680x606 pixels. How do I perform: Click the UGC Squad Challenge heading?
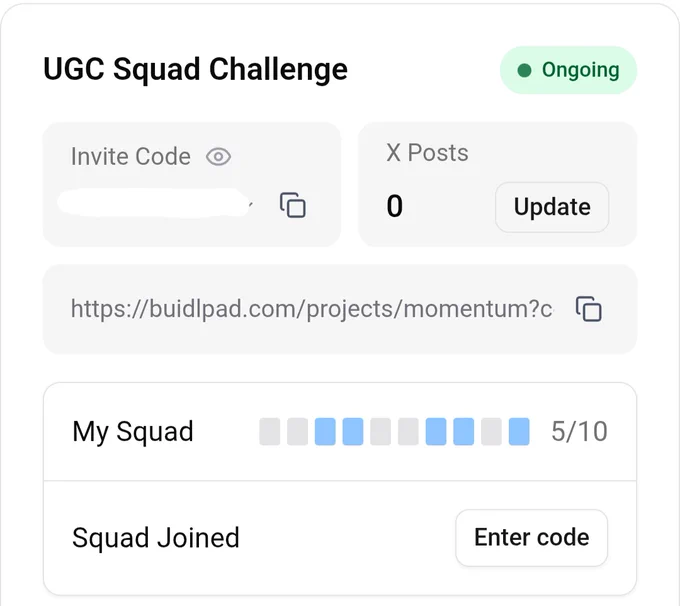point(196,69)
